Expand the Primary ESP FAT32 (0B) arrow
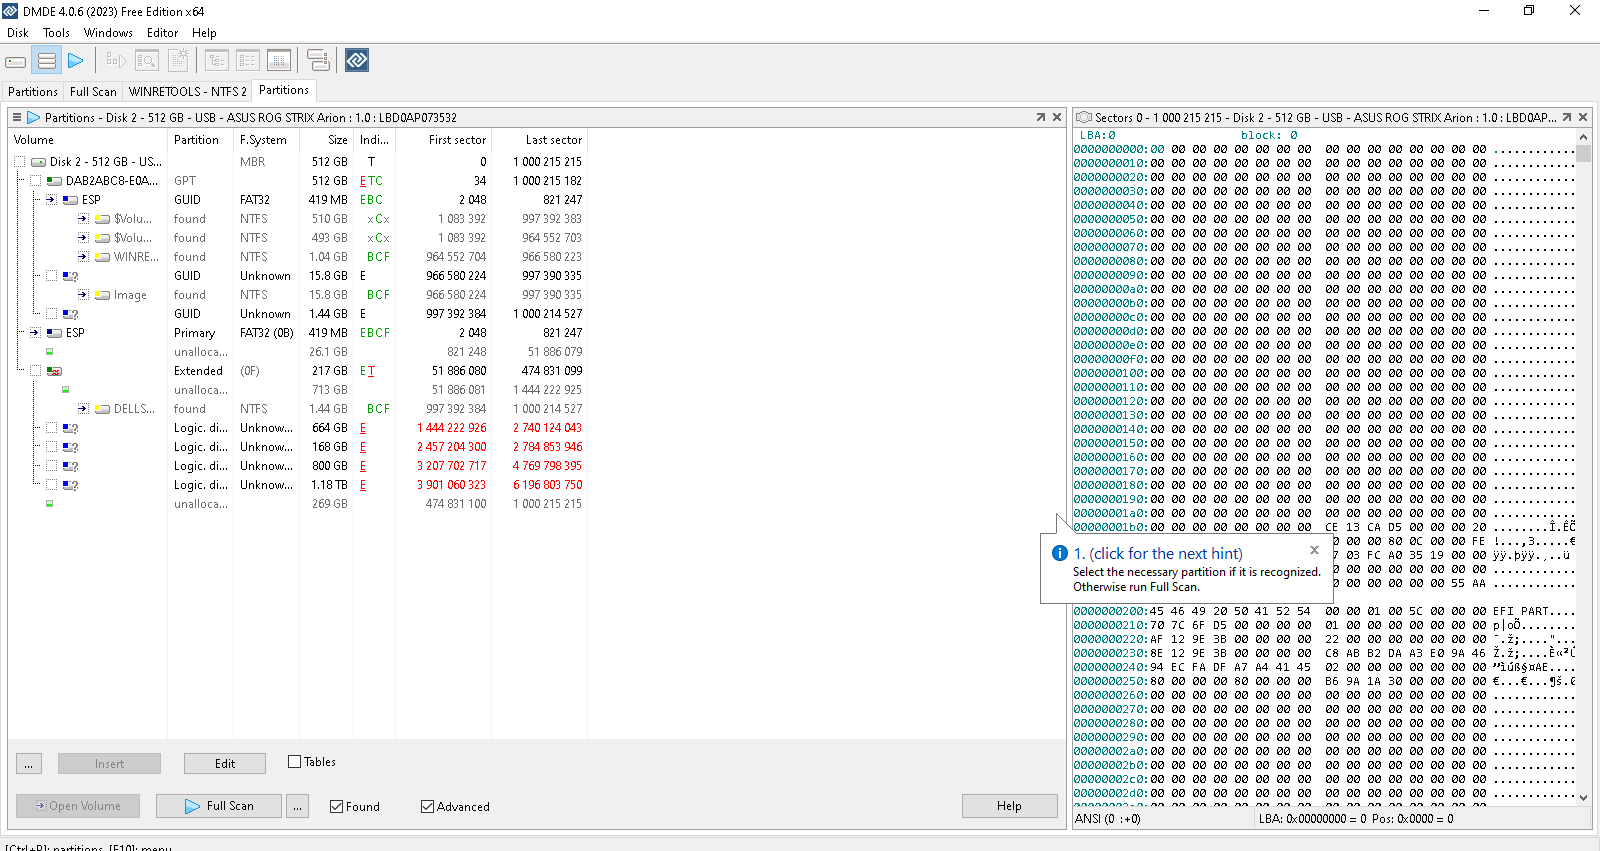1600x851 pixels. pyautogui.click(x=35, y=333)
